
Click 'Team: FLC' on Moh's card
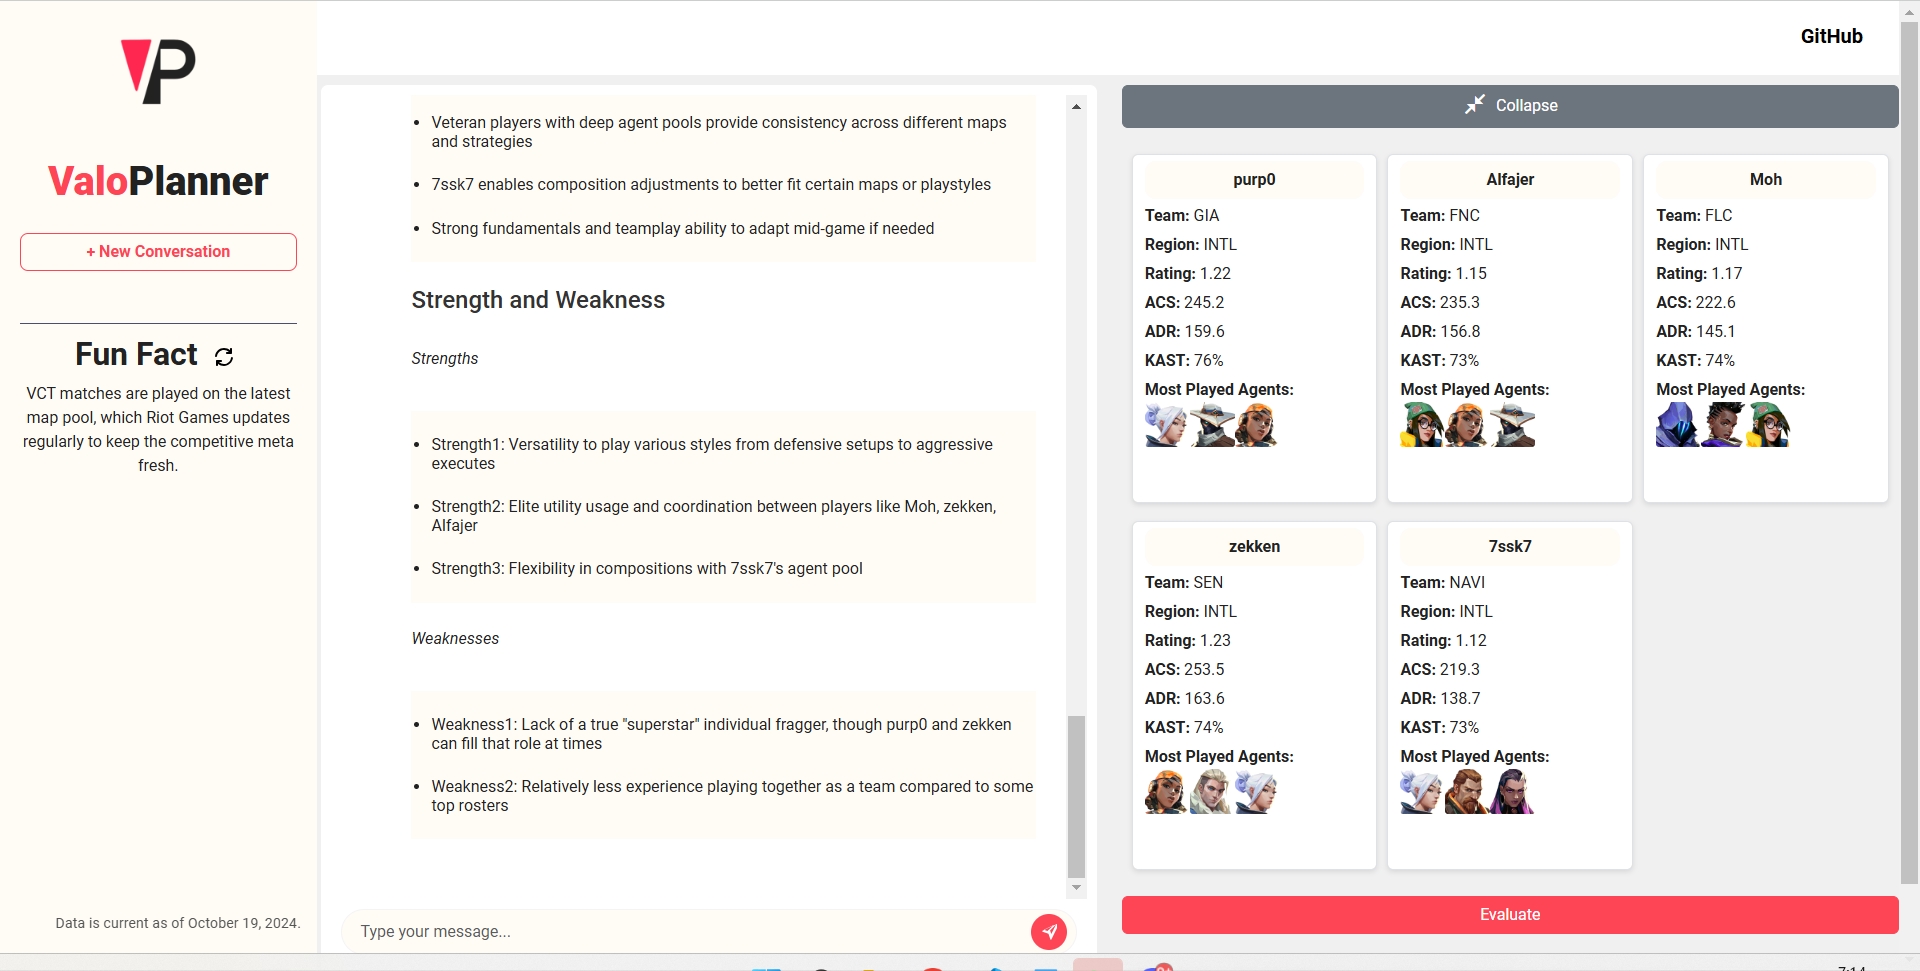pyautogui.click(x=1694, y=215)
